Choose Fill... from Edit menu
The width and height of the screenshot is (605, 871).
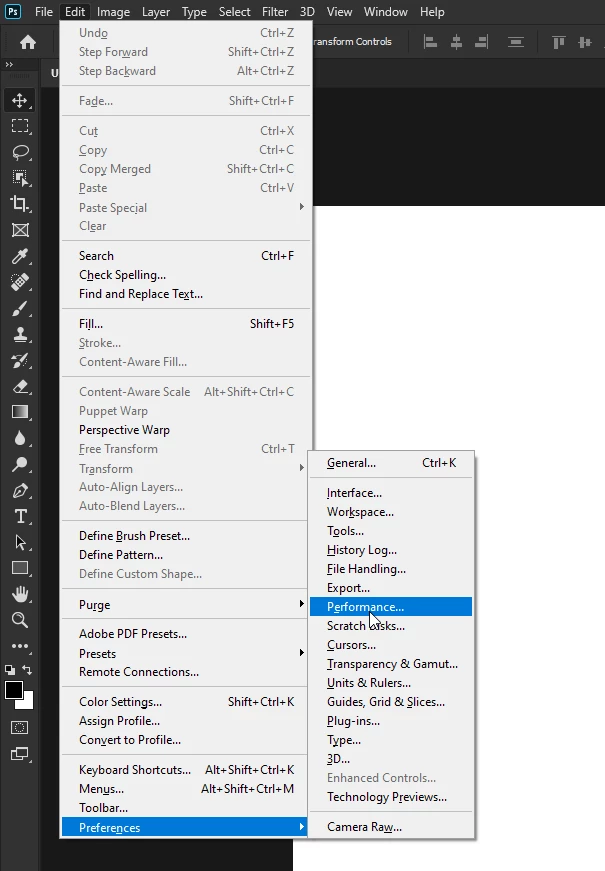186,323
